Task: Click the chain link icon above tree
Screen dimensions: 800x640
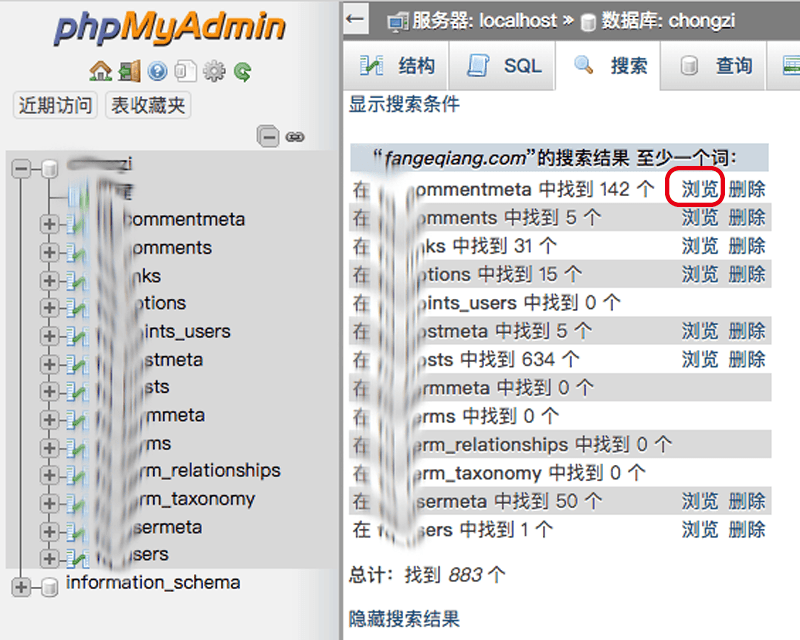Action: (x=295, y=137)
